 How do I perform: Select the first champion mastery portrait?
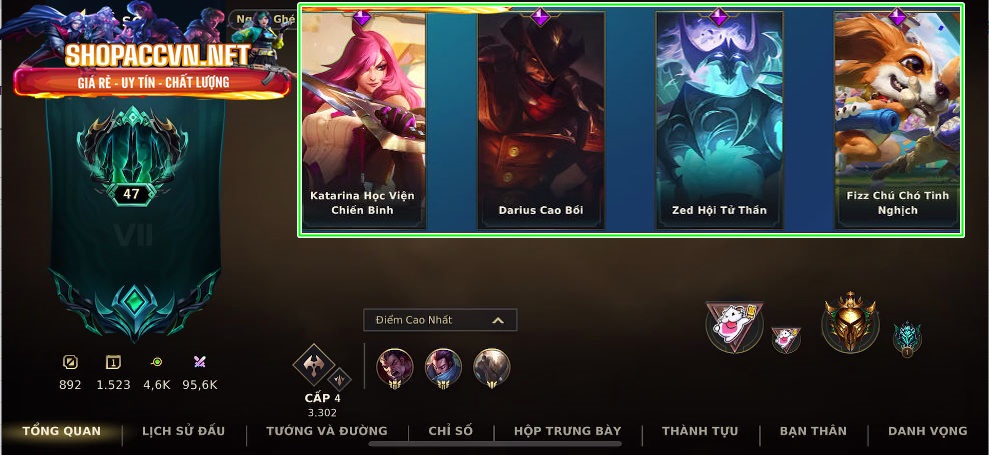coord(395,367)
